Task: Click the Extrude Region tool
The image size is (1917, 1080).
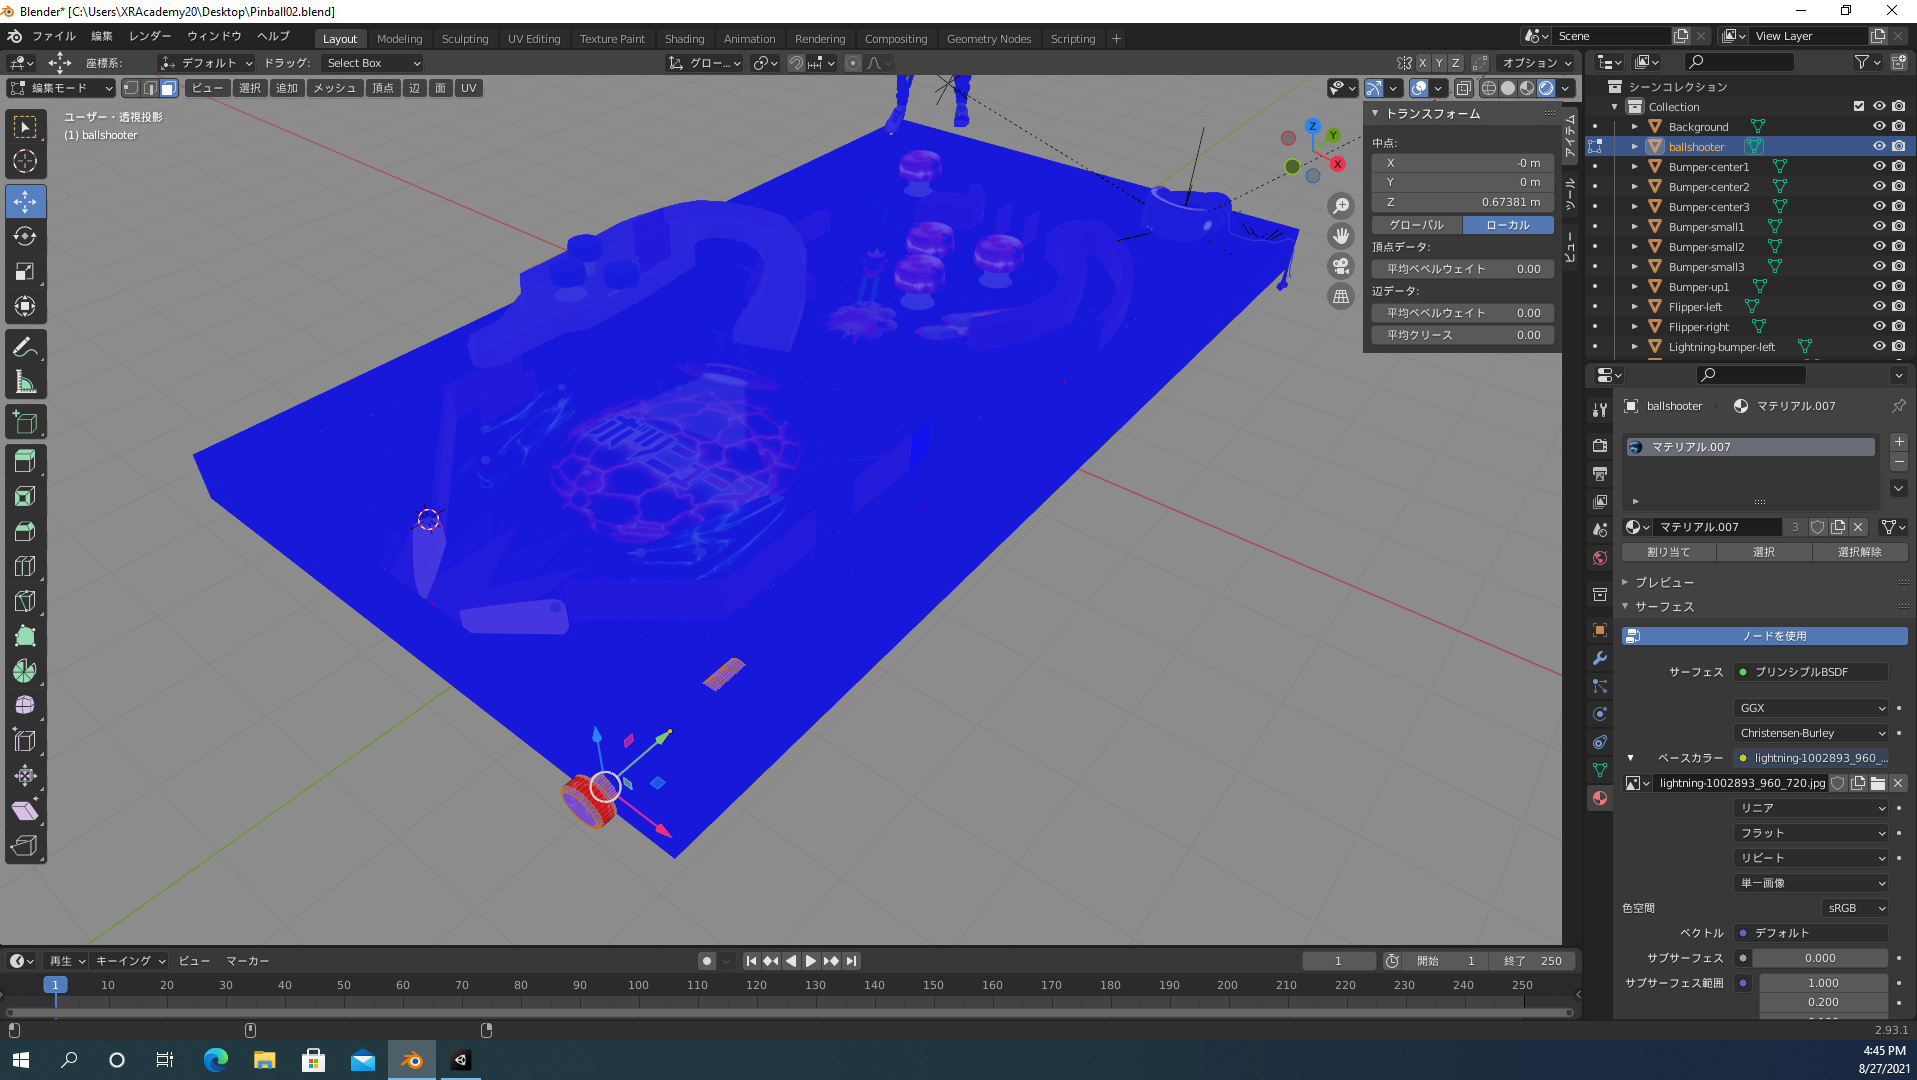Action: click(x=25, y=461)
